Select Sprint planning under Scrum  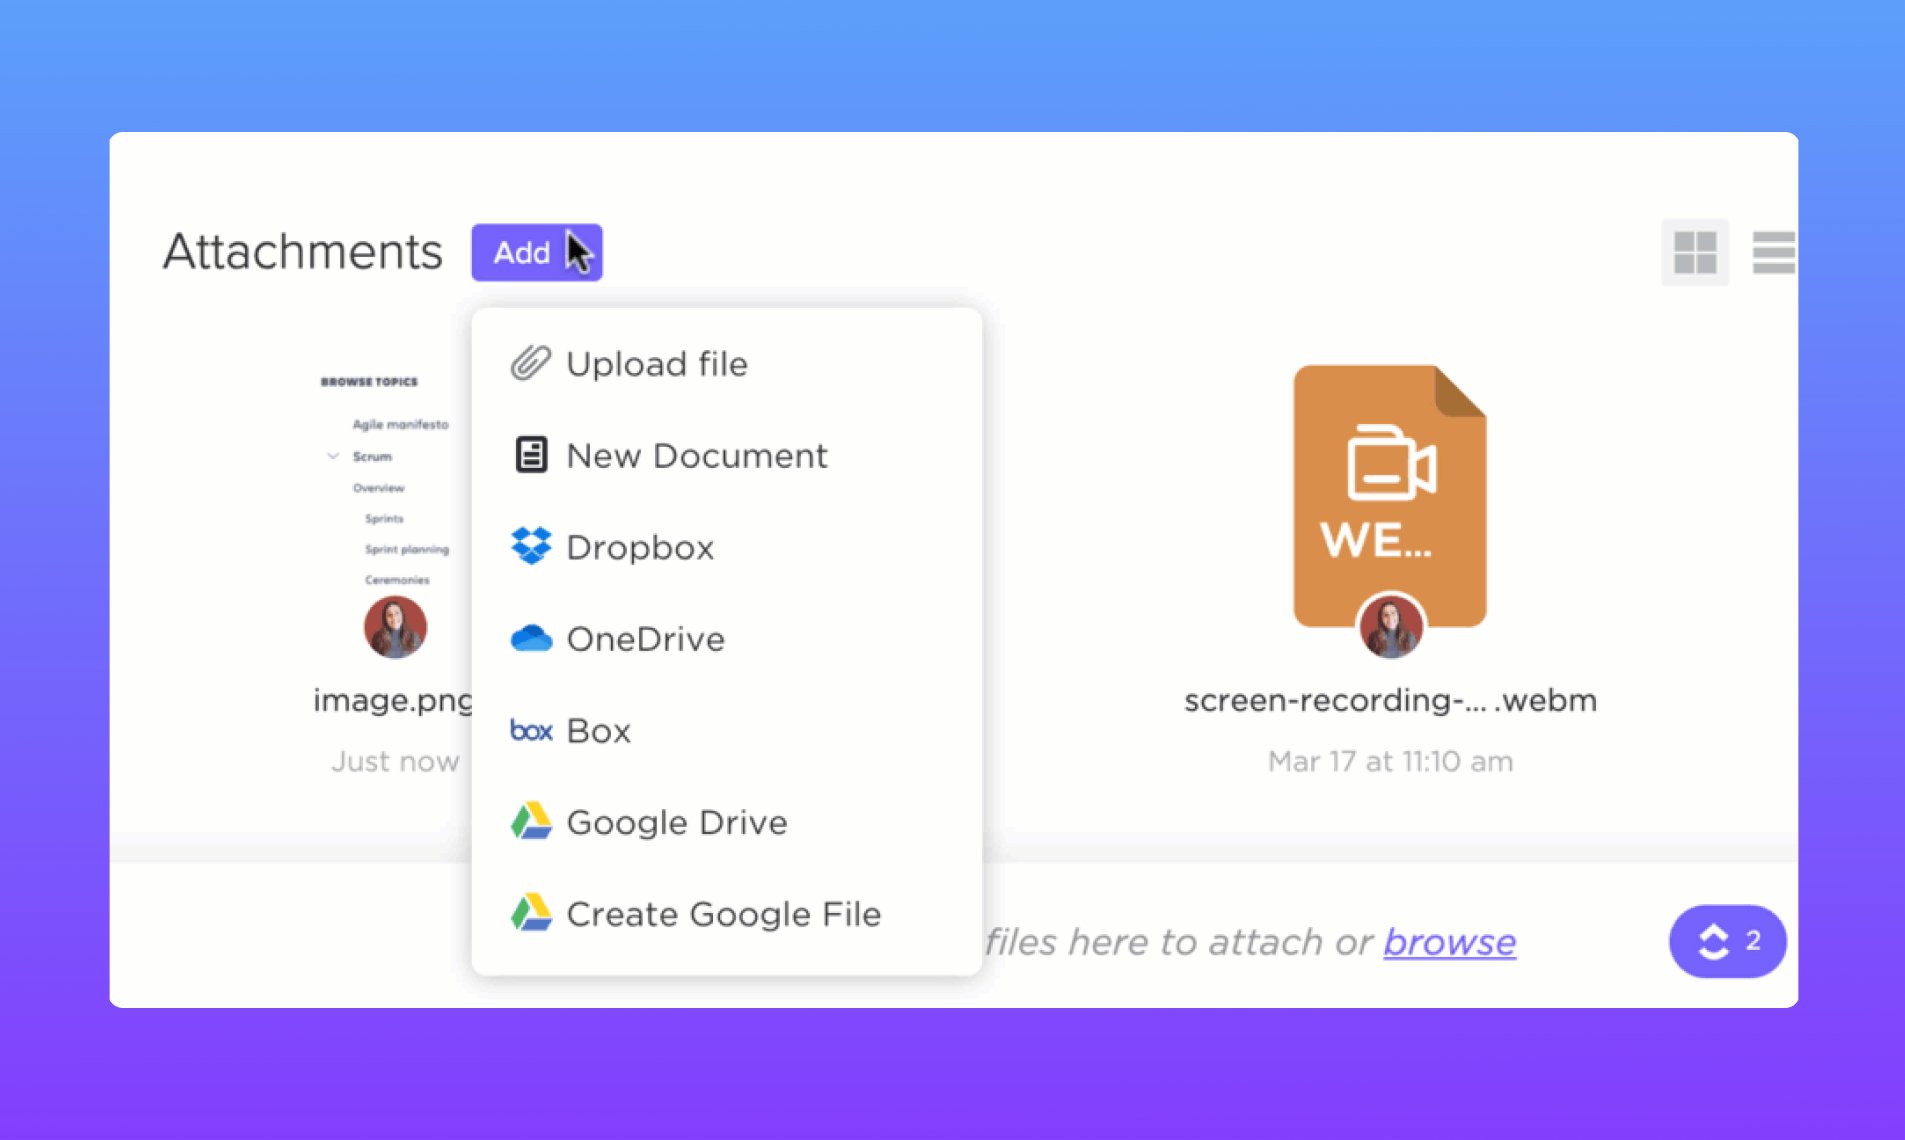(407, 549)
